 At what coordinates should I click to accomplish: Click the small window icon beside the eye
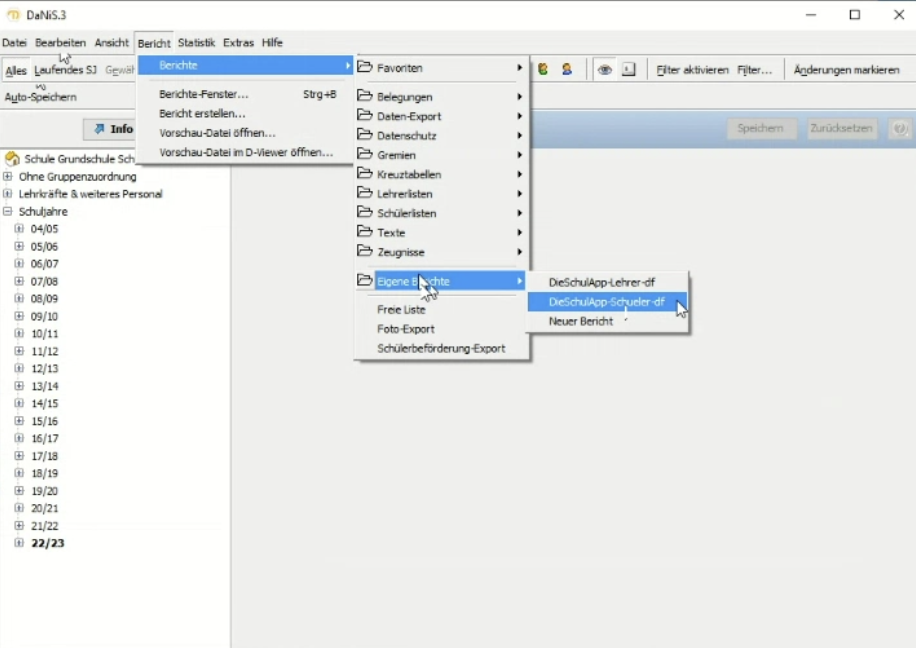(x=628, y=70)
